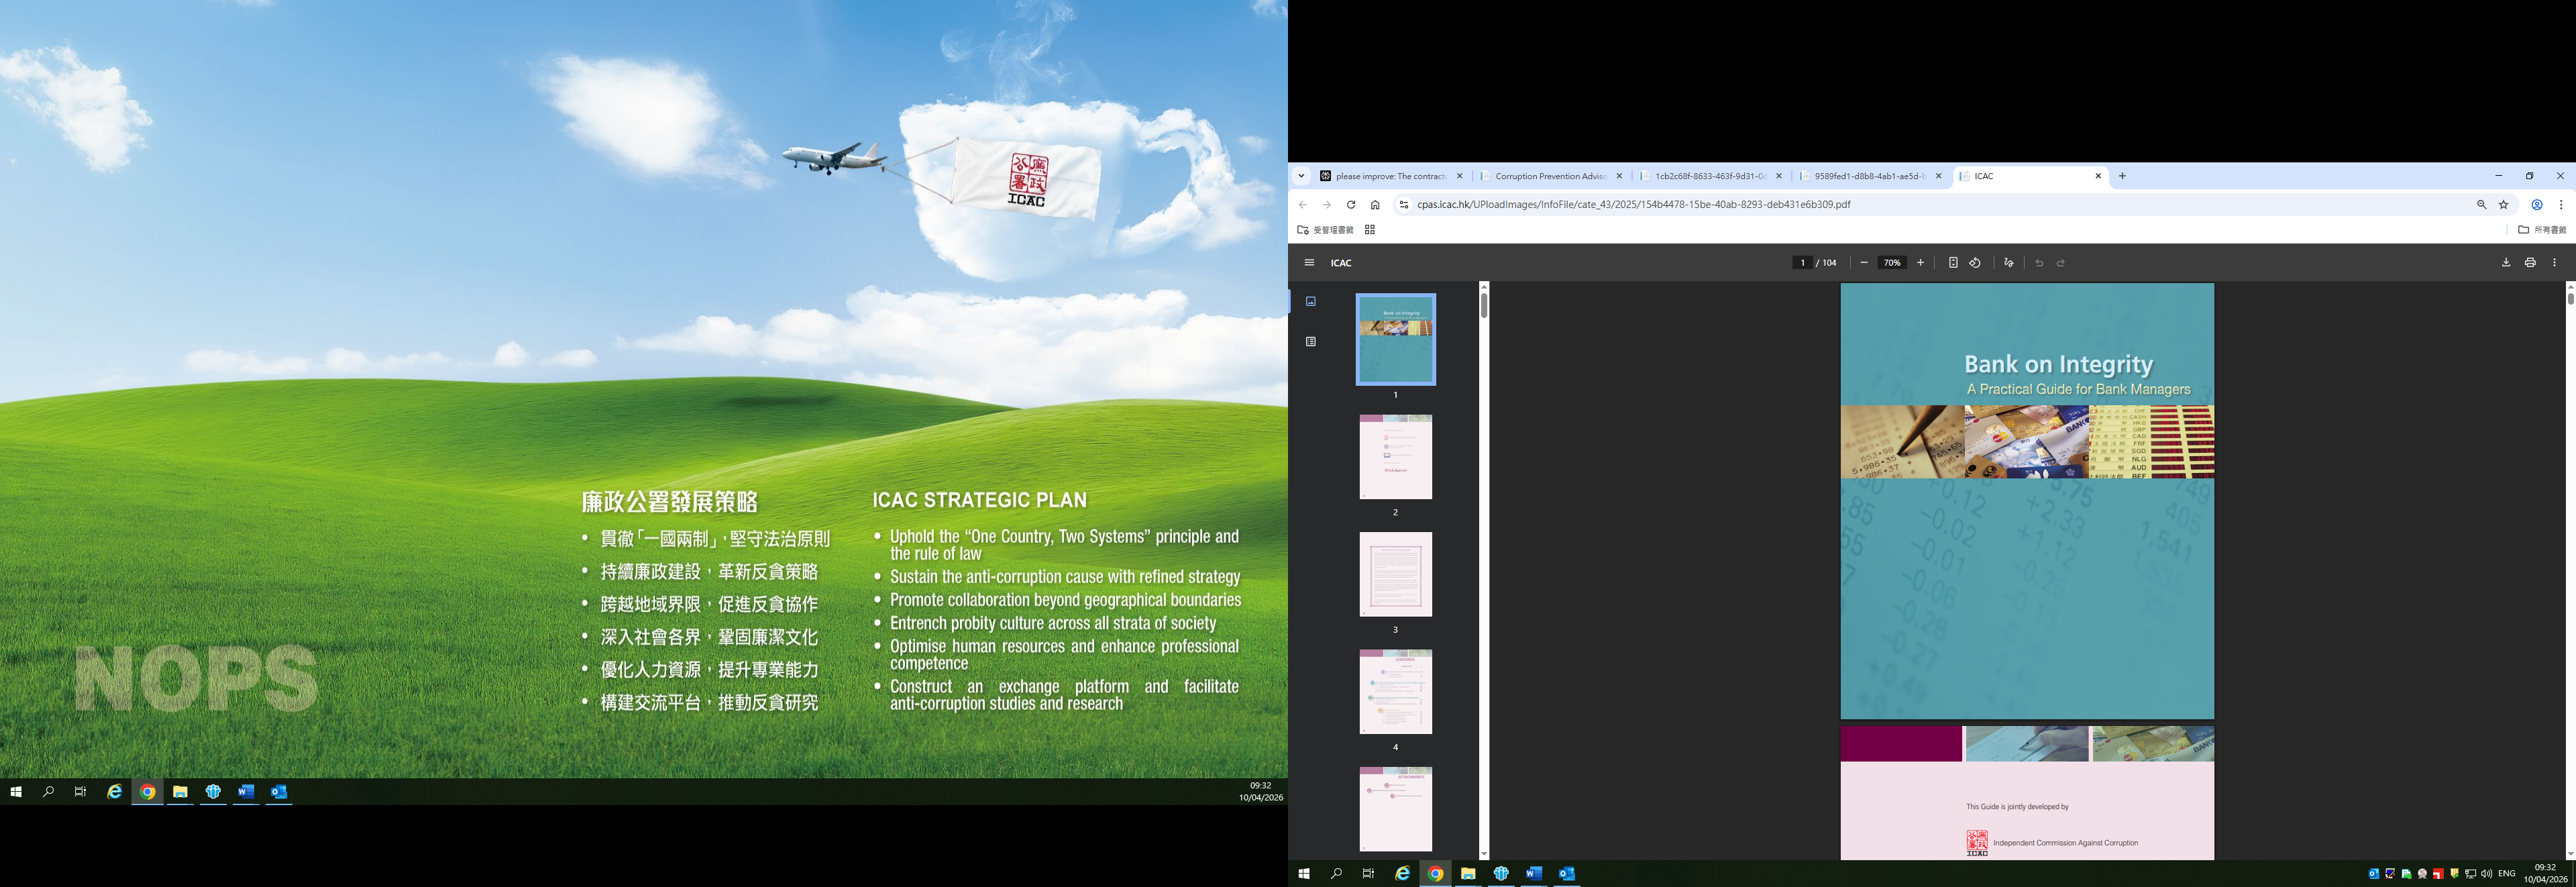2576x887 pixels.
Task: Select page 1 thumbnail in the sidebar
Action: (x=1396, y=339)
